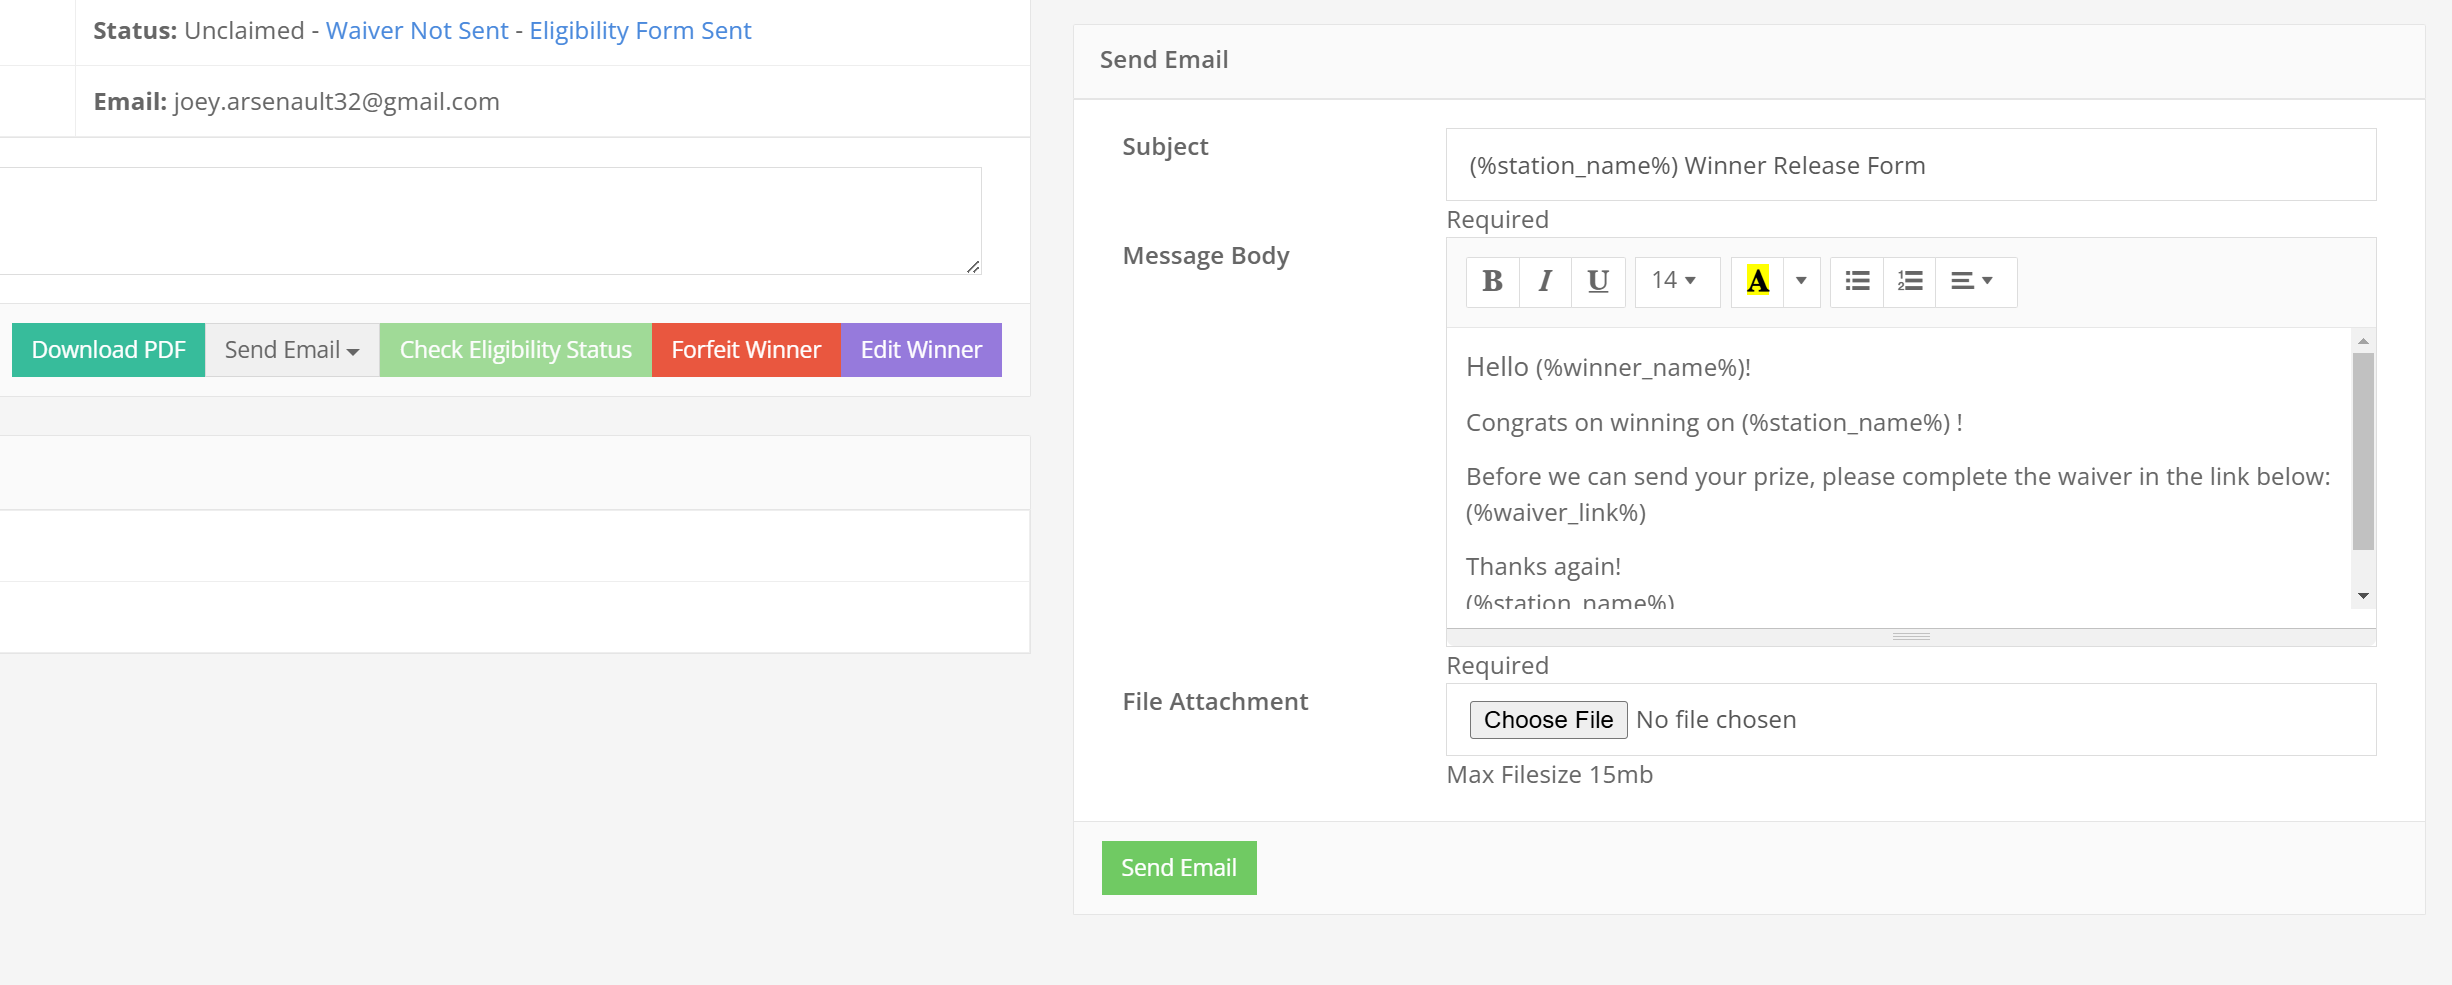This screenshot has height=985, width=2452.
Task: Open the Edit Winner page
Action: (921, 350)
